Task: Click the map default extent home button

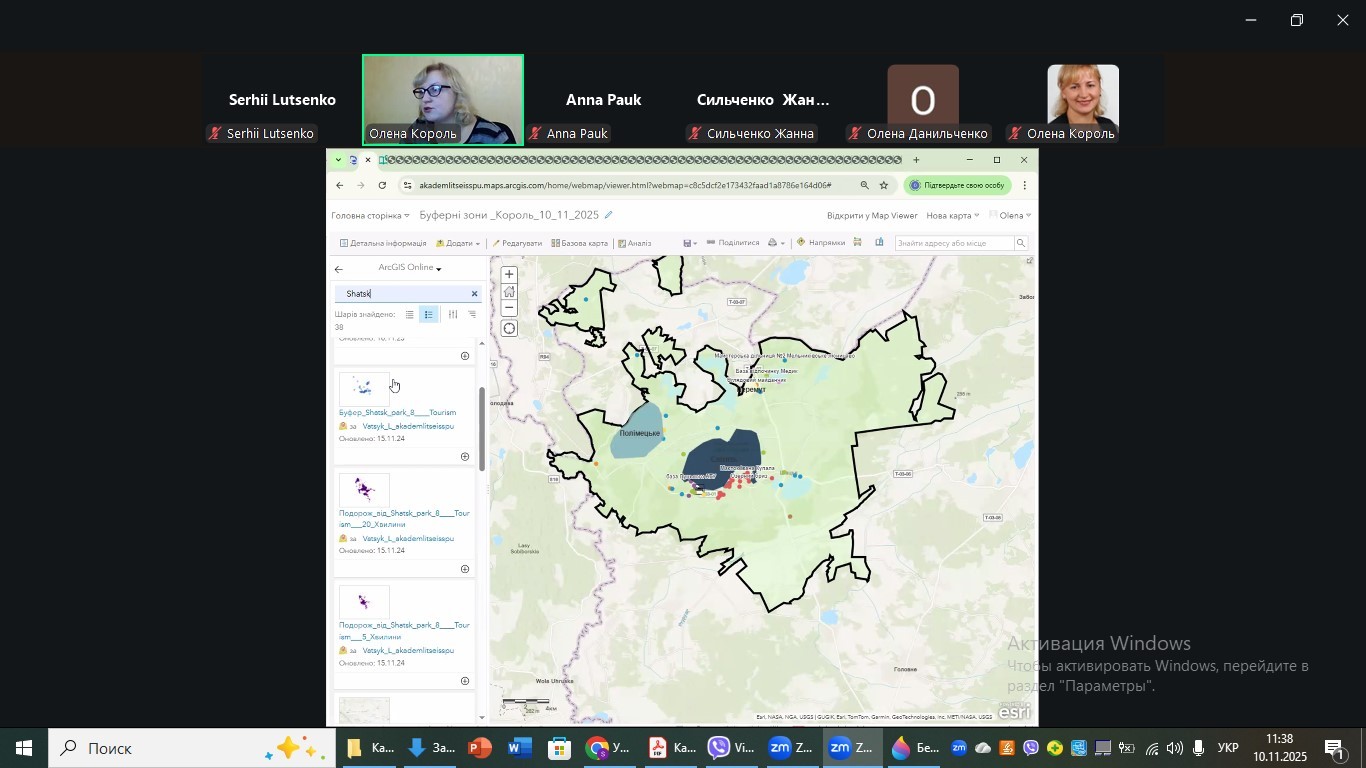Action: pos(509,292)
